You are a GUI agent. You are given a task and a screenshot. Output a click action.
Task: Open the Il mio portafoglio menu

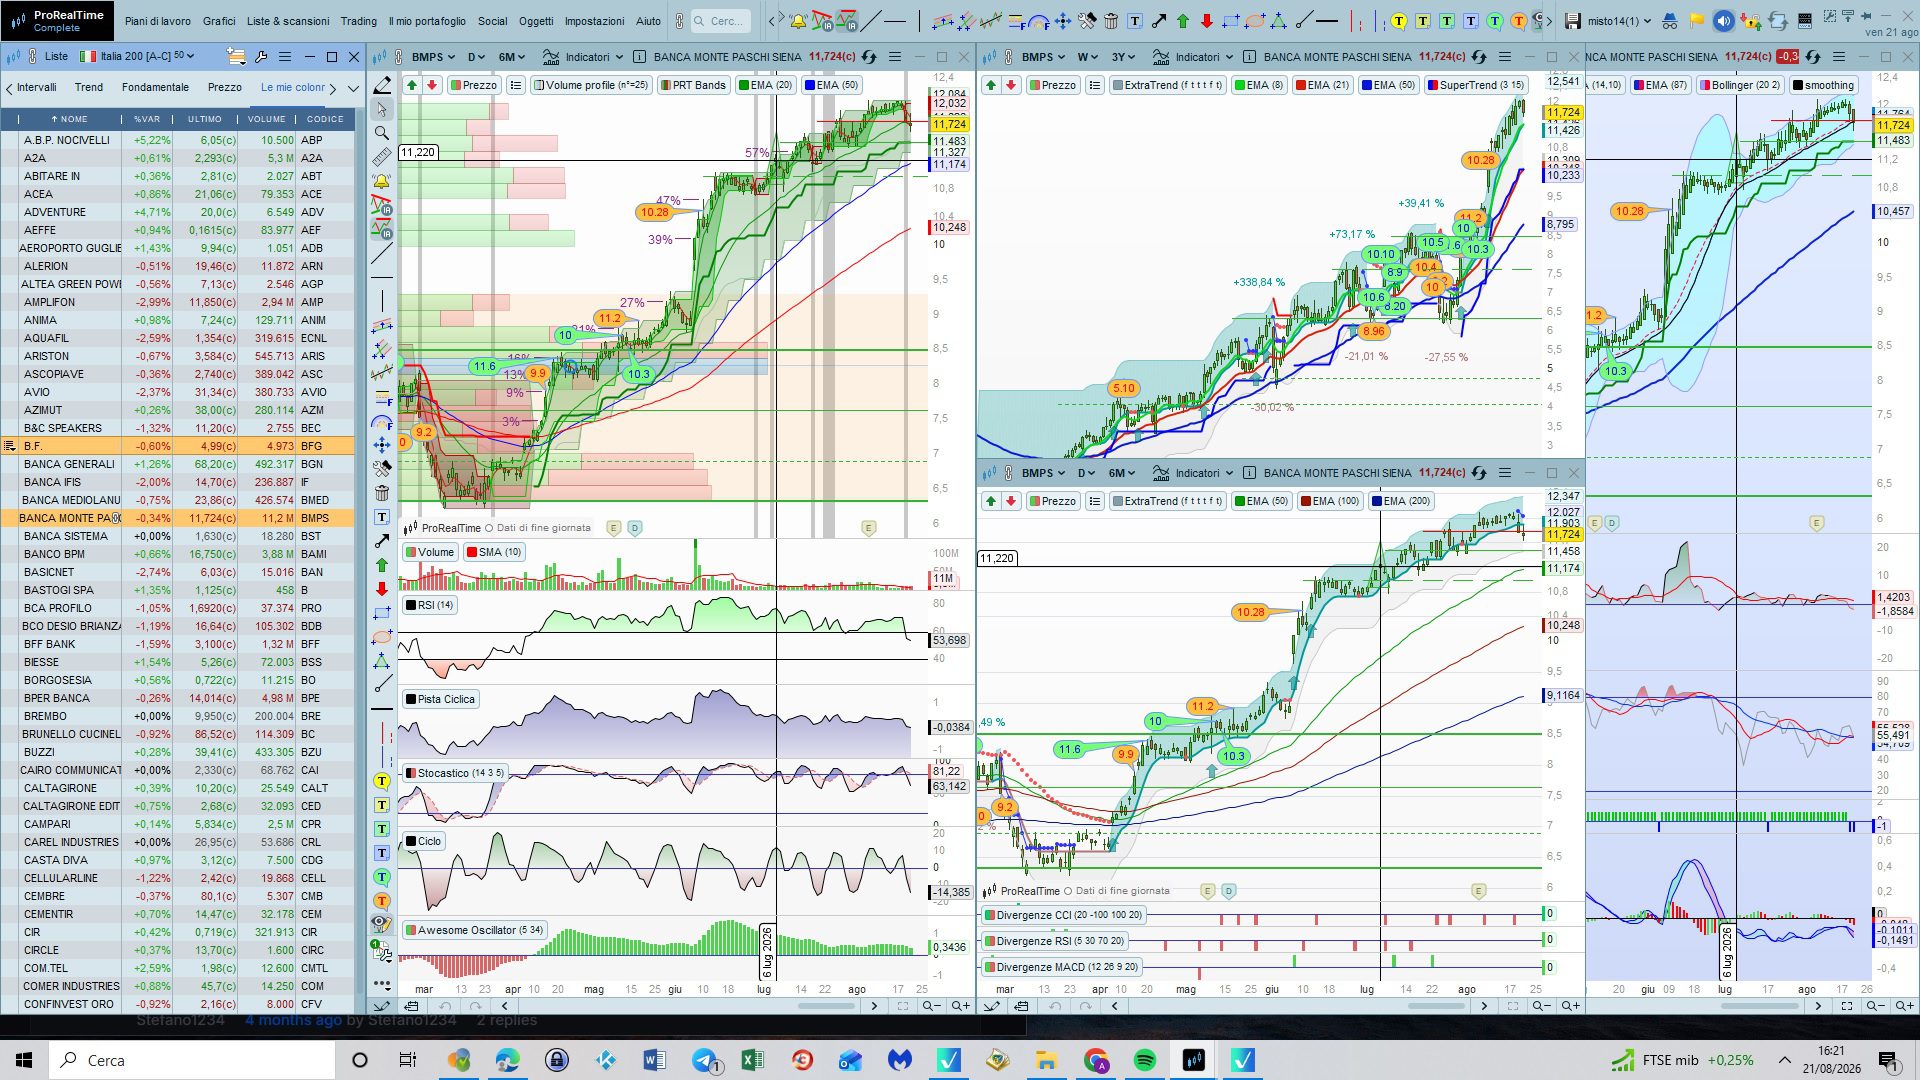pos(427,21)
